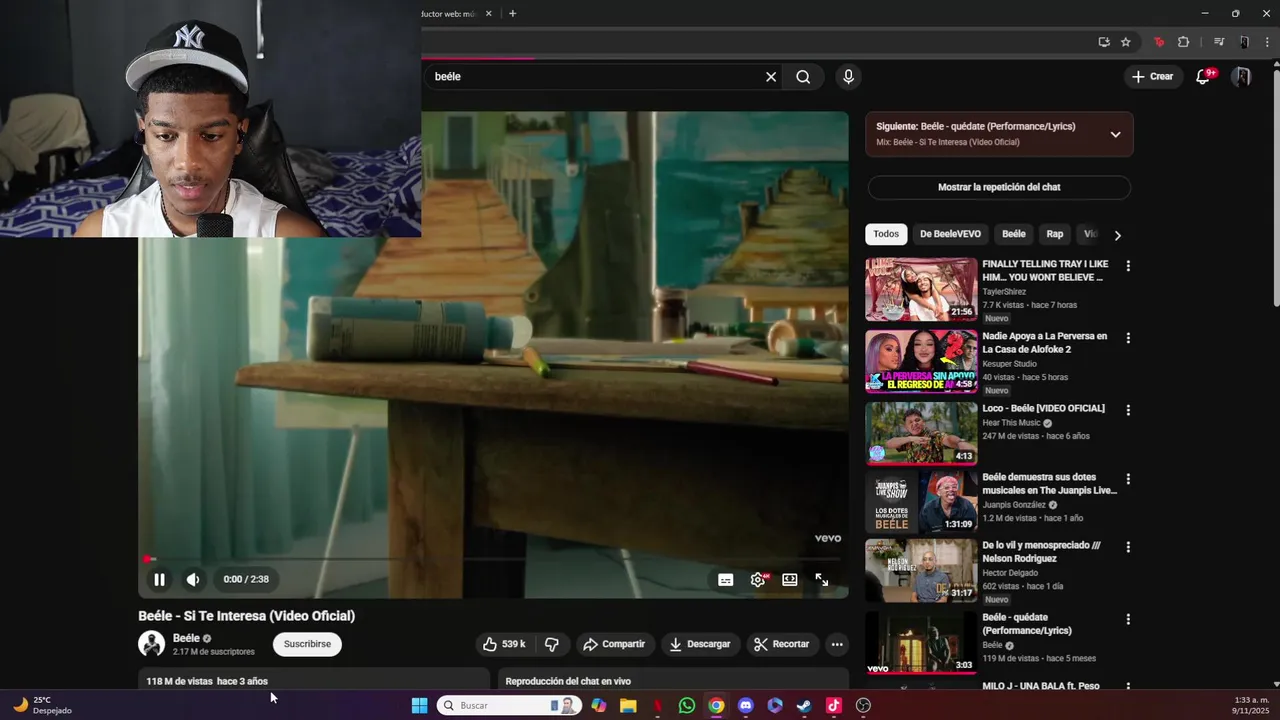
Task: Expand the Siguiente mix playlist panel
Action: pos(1115,134)
